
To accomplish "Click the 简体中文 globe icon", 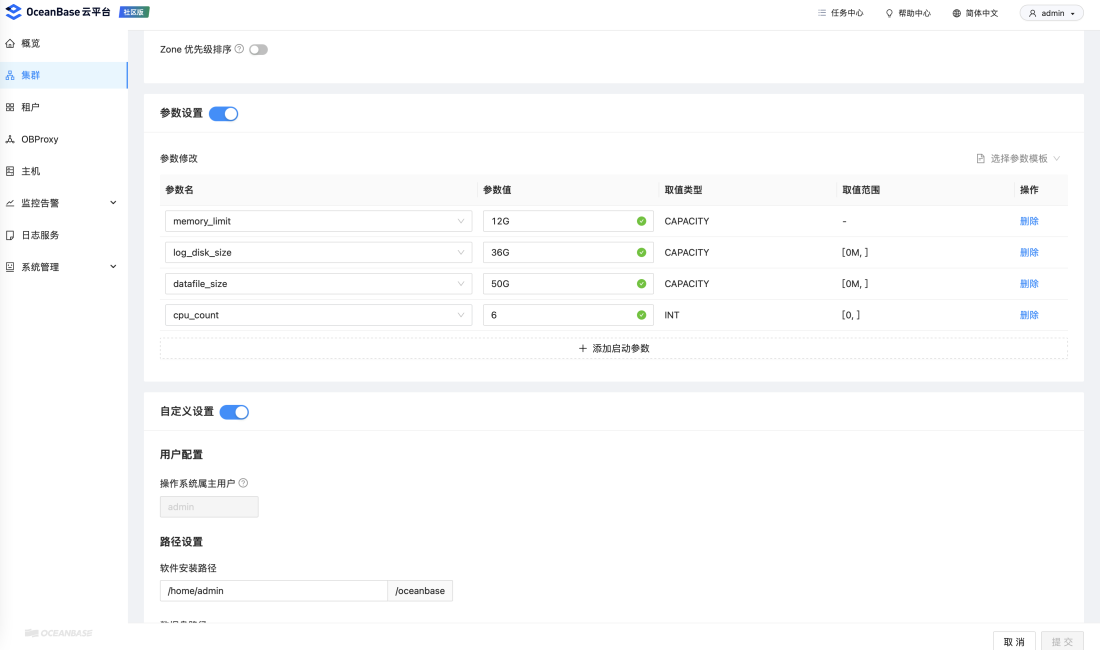I will pos(956,13).
